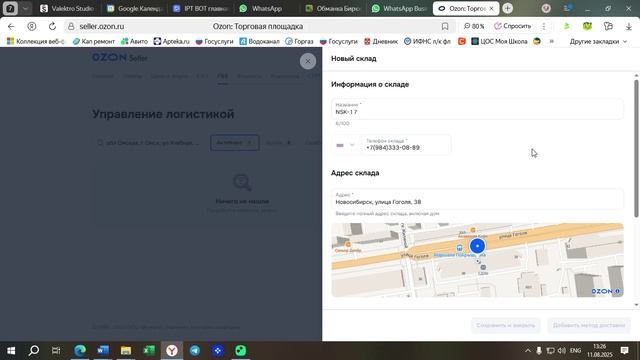Click the Спросить assistant button

513,26
